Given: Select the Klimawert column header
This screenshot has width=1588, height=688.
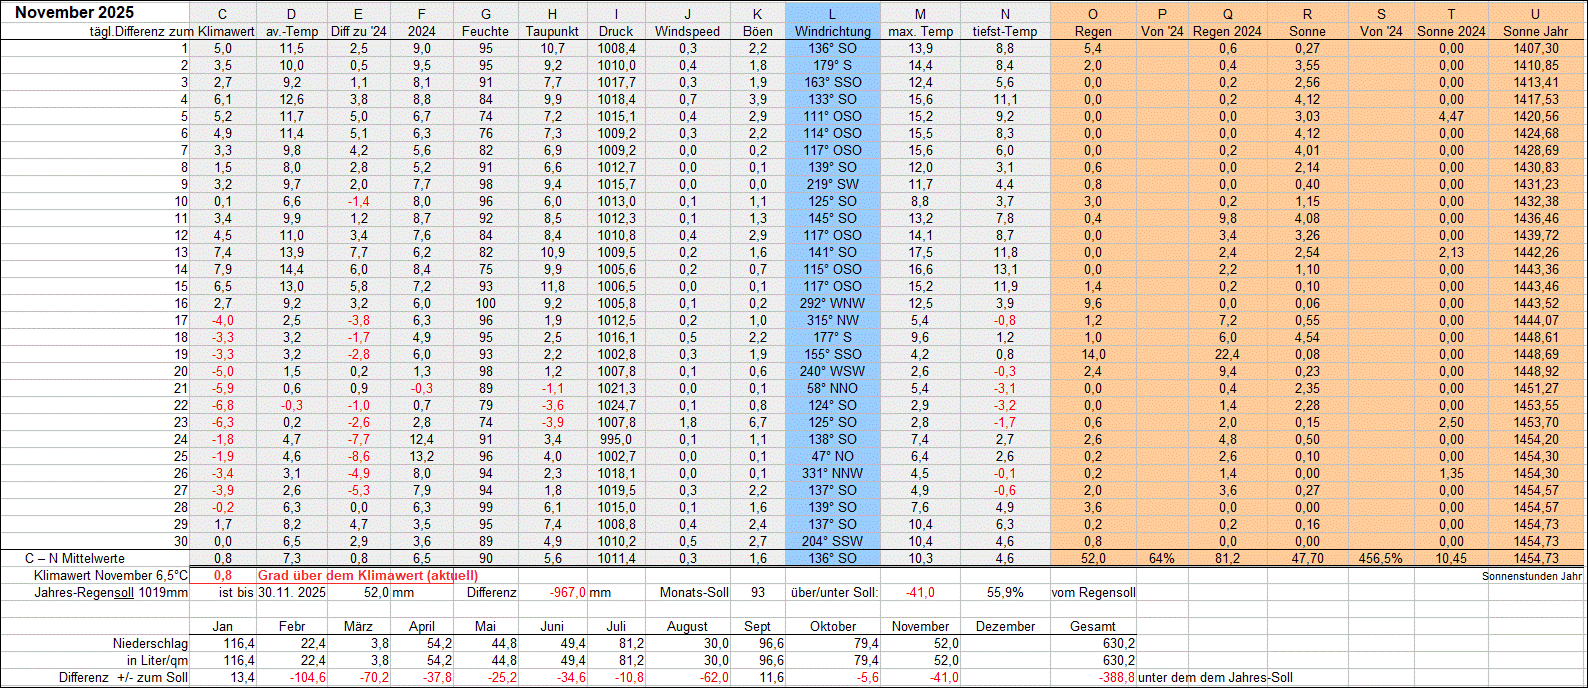Looking at the screenshot, I should point(226,31).
